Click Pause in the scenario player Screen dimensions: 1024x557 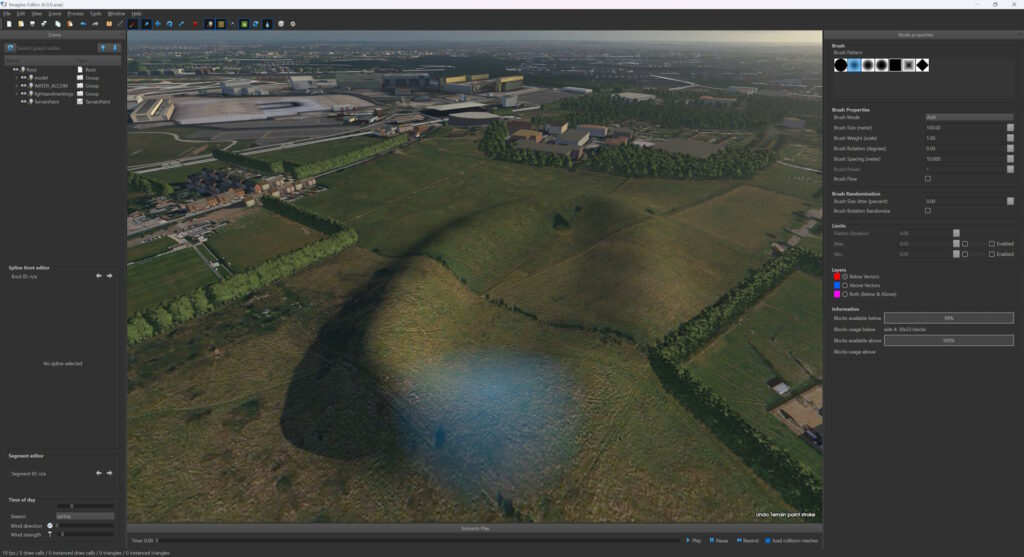coord(718,541)
